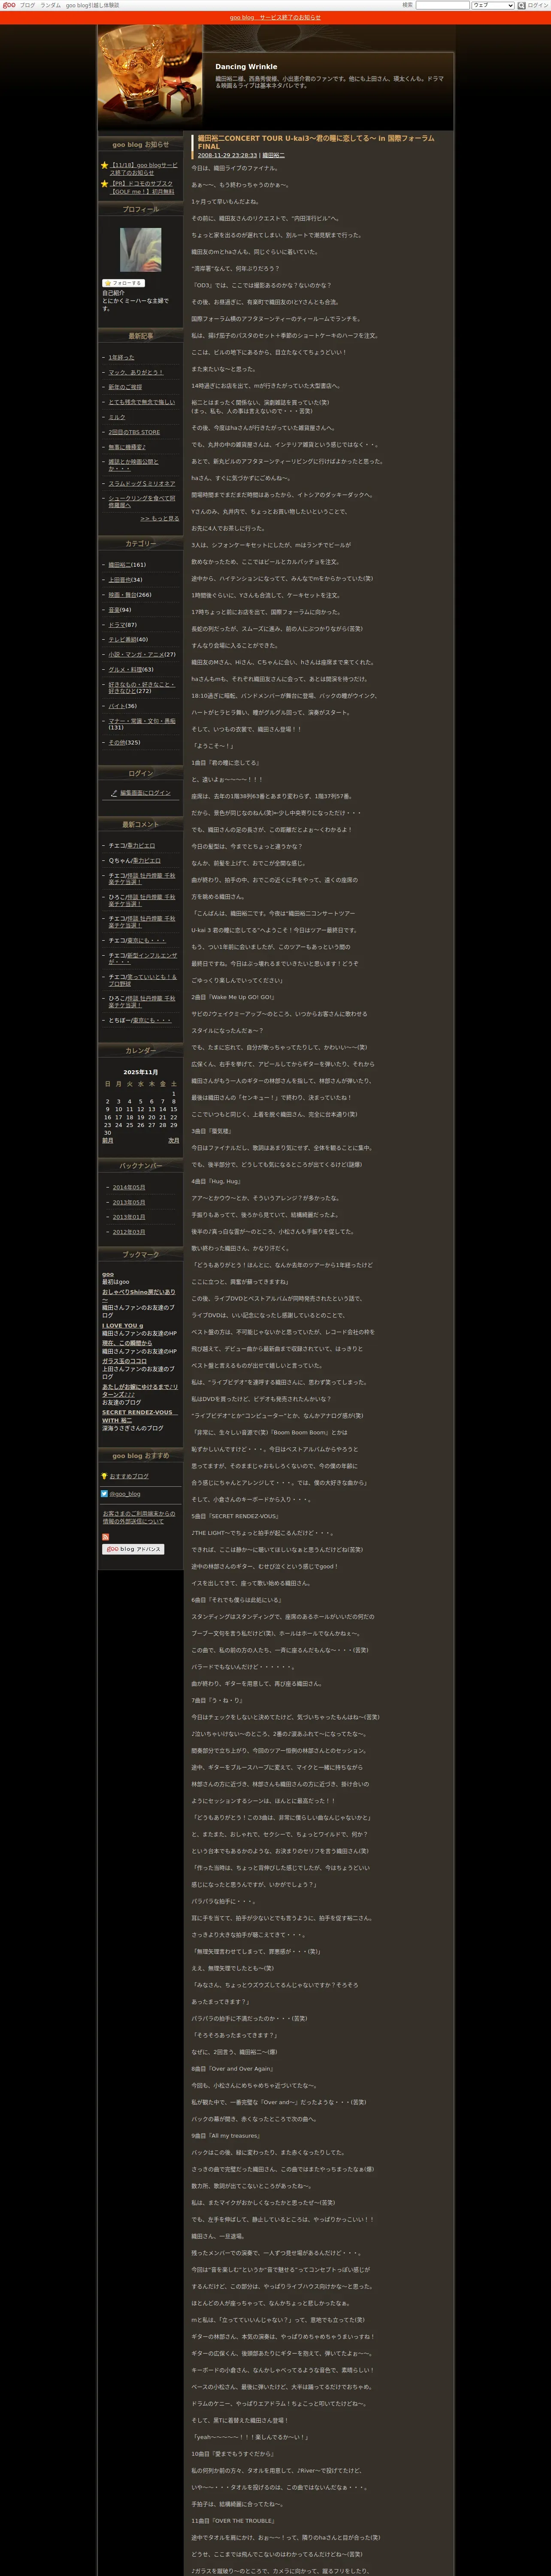Open the おすすめブログ link
551x2576 pixels.
pos(129,1476)
